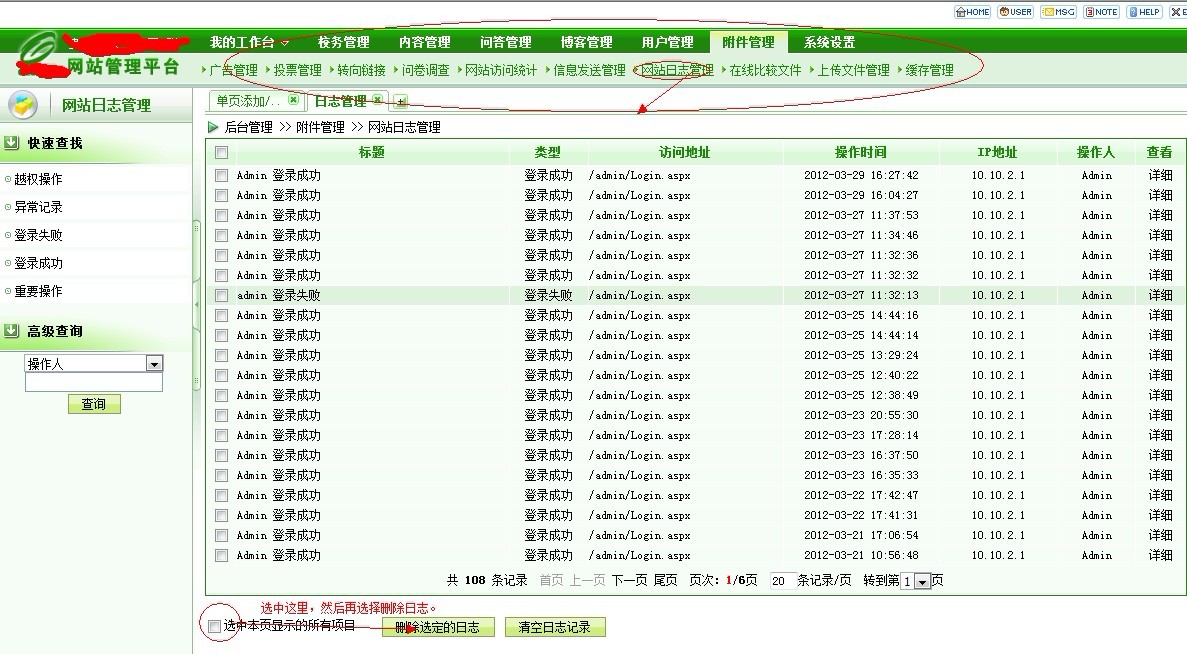
Task: Click the NOTE icon
Action: pos(1101,12)
